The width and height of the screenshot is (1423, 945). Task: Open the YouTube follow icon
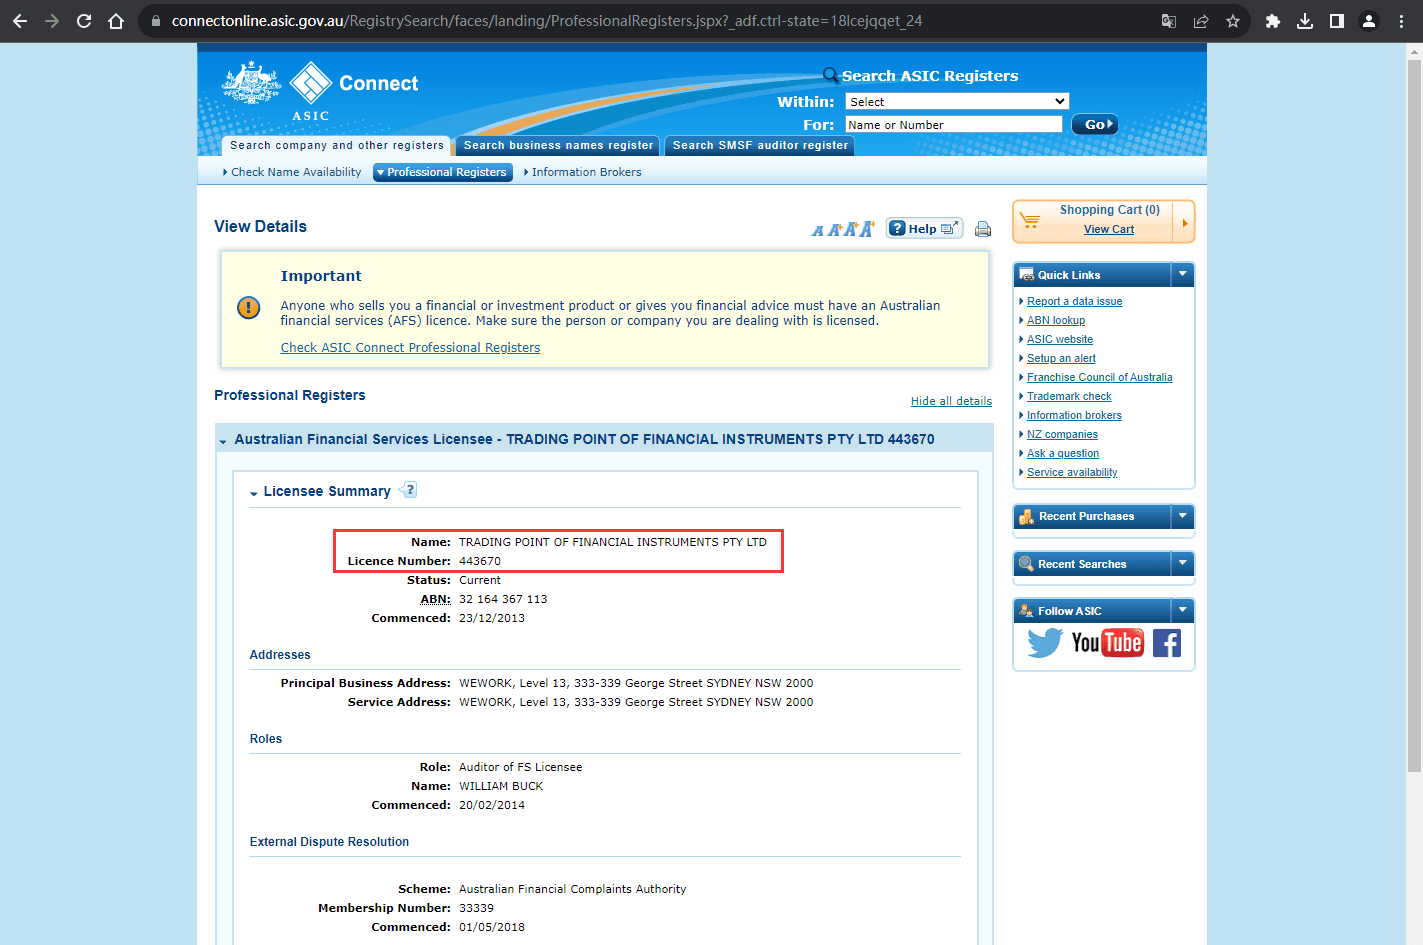[1107, 642]
